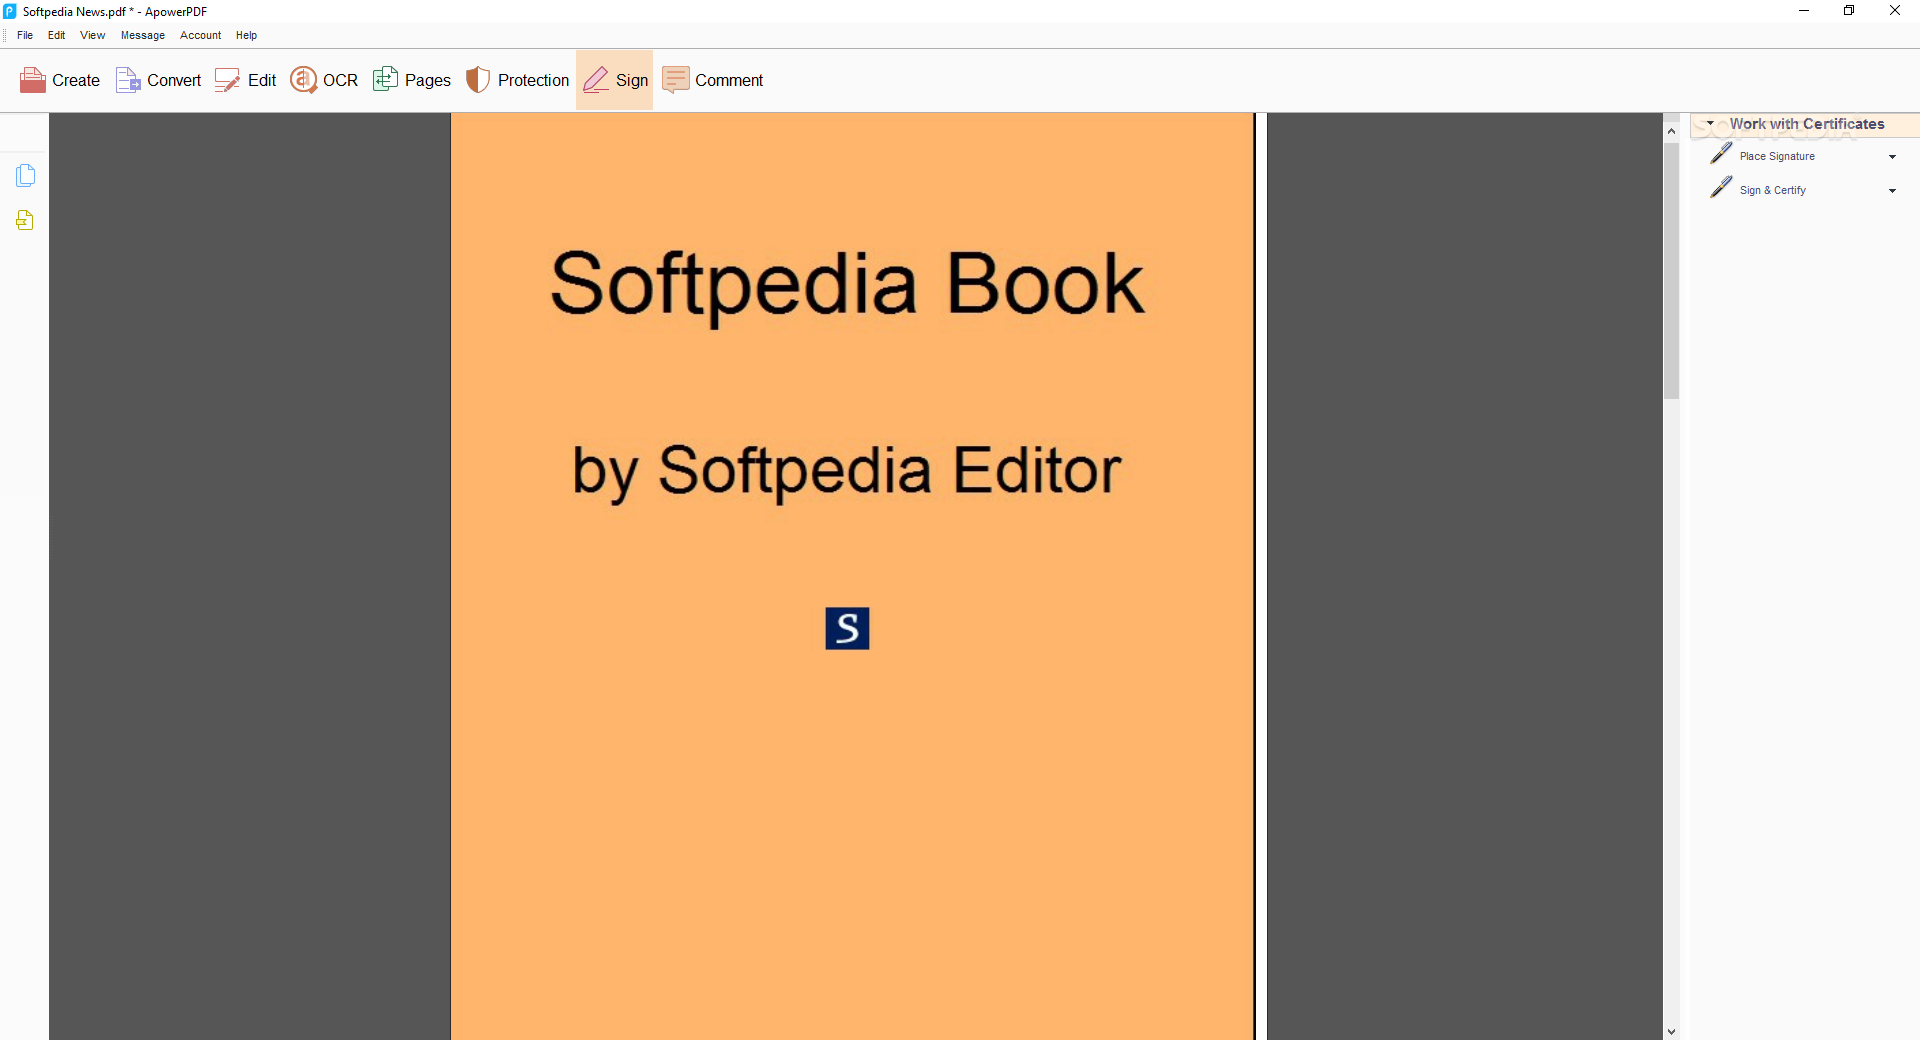The width and height of the screenshot is (1920, 1040).
Task: Restore down the ApowerPDF window
Action: 1849,11
